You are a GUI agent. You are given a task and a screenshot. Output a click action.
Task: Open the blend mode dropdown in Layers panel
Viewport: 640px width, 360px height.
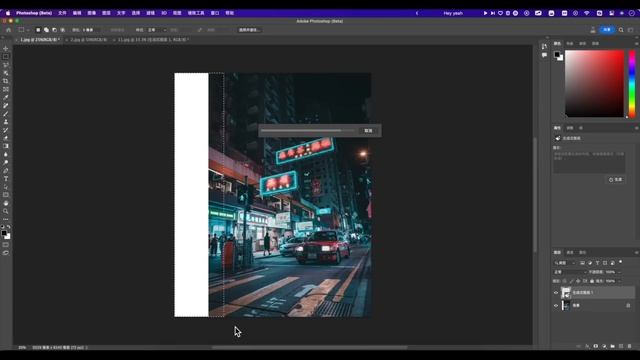[570, 272]
